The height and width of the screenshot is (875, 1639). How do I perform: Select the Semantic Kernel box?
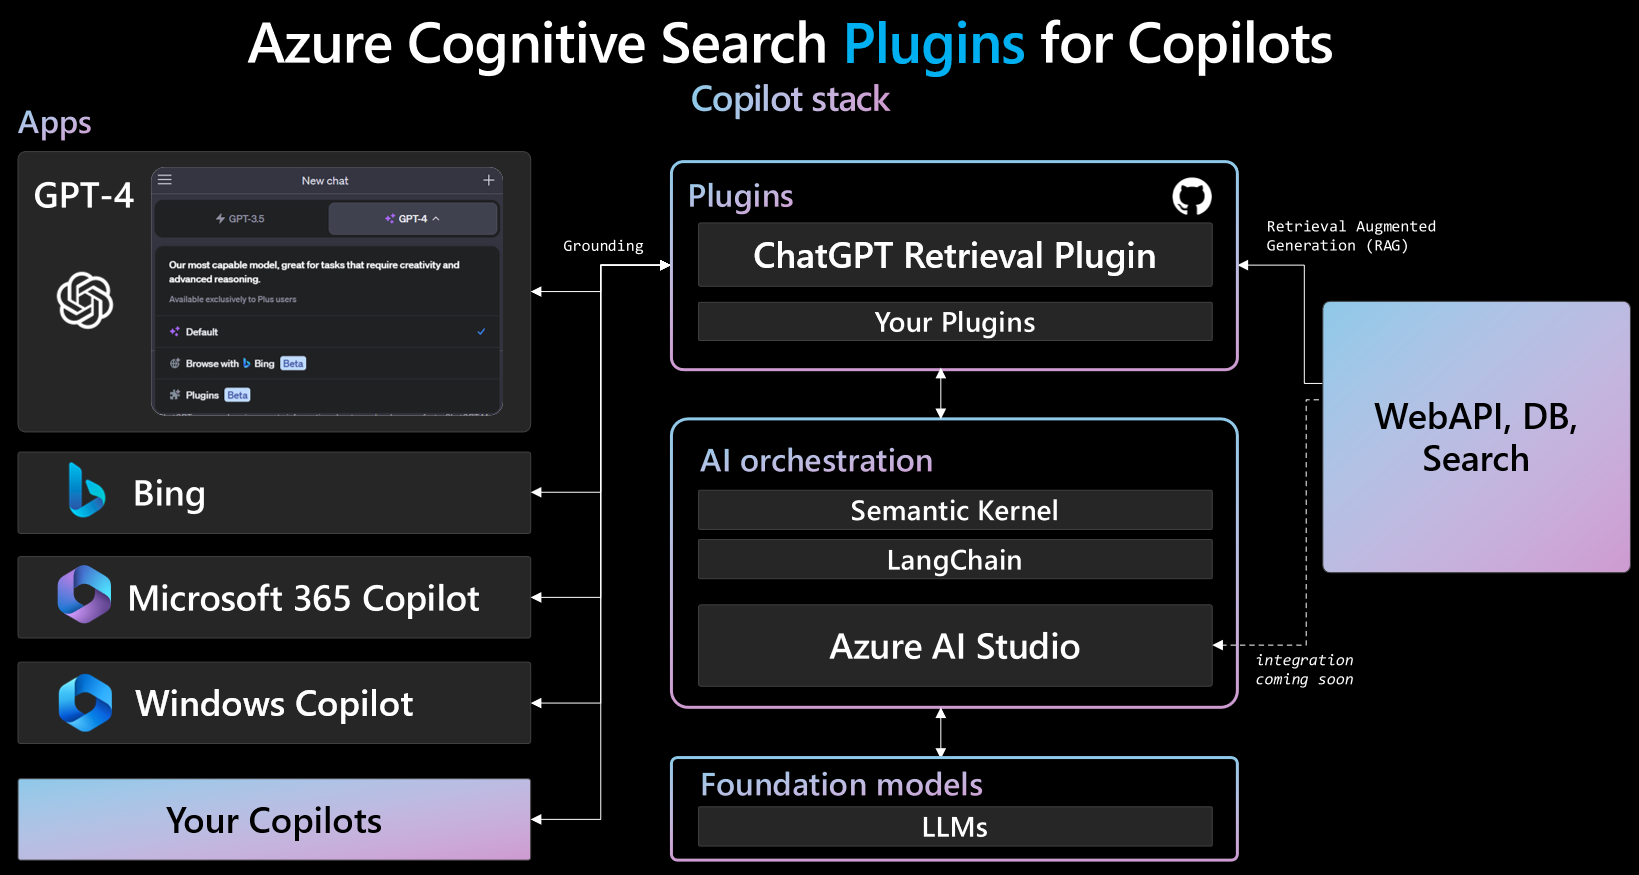point(955,510)
